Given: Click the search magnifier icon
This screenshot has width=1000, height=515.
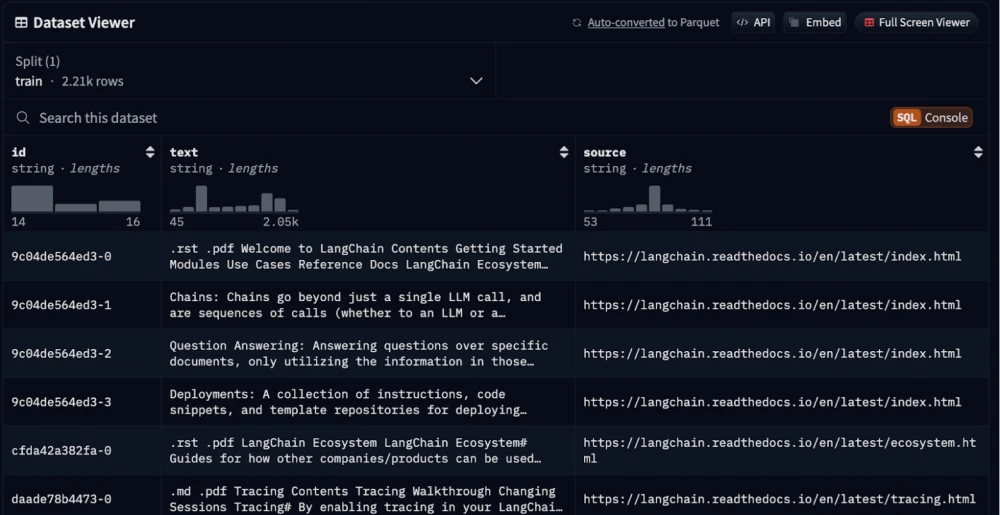Looking at the screenshot, I should coord(22,118).
